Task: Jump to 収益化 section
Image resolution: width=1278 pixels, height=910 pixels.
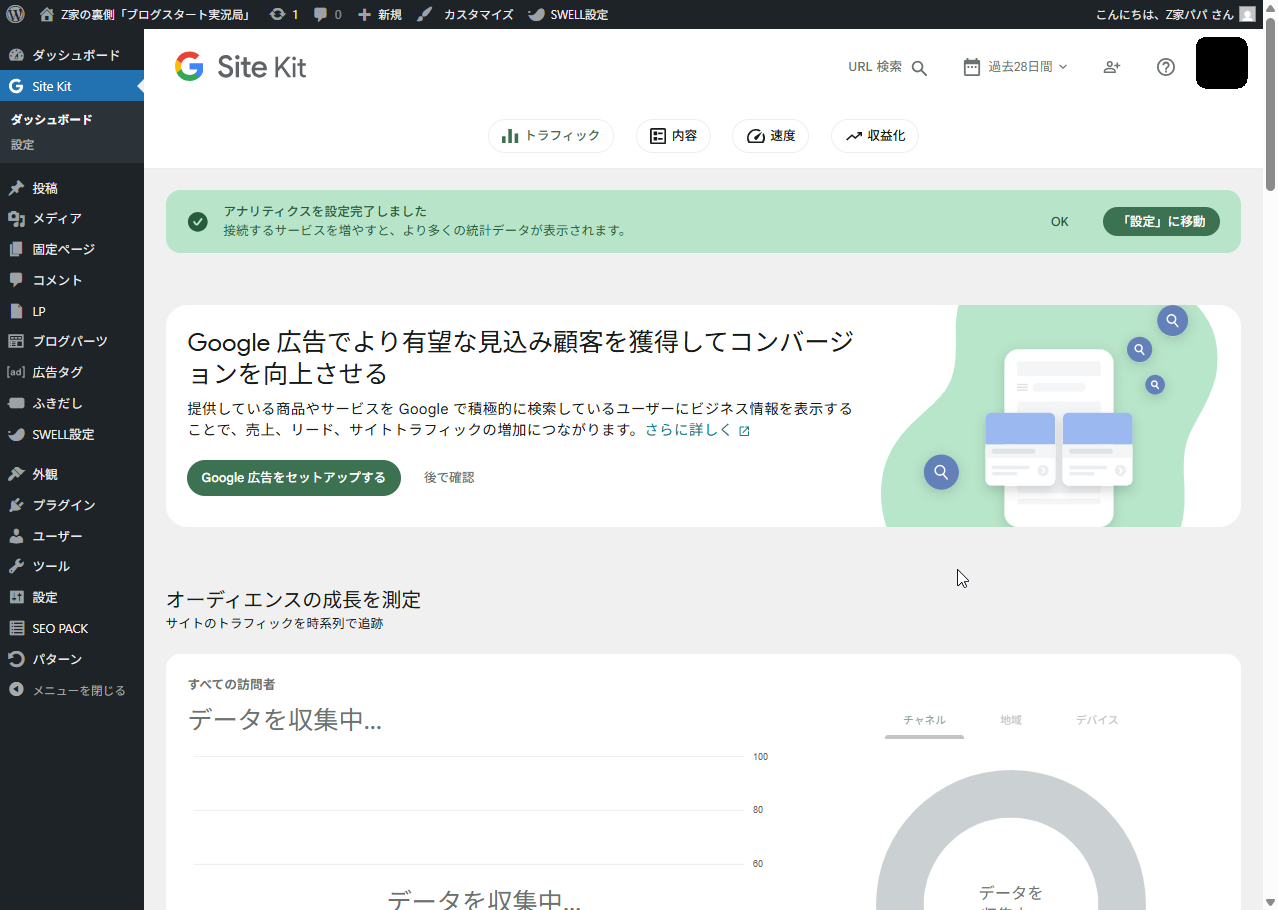Action: pos(875,136)
